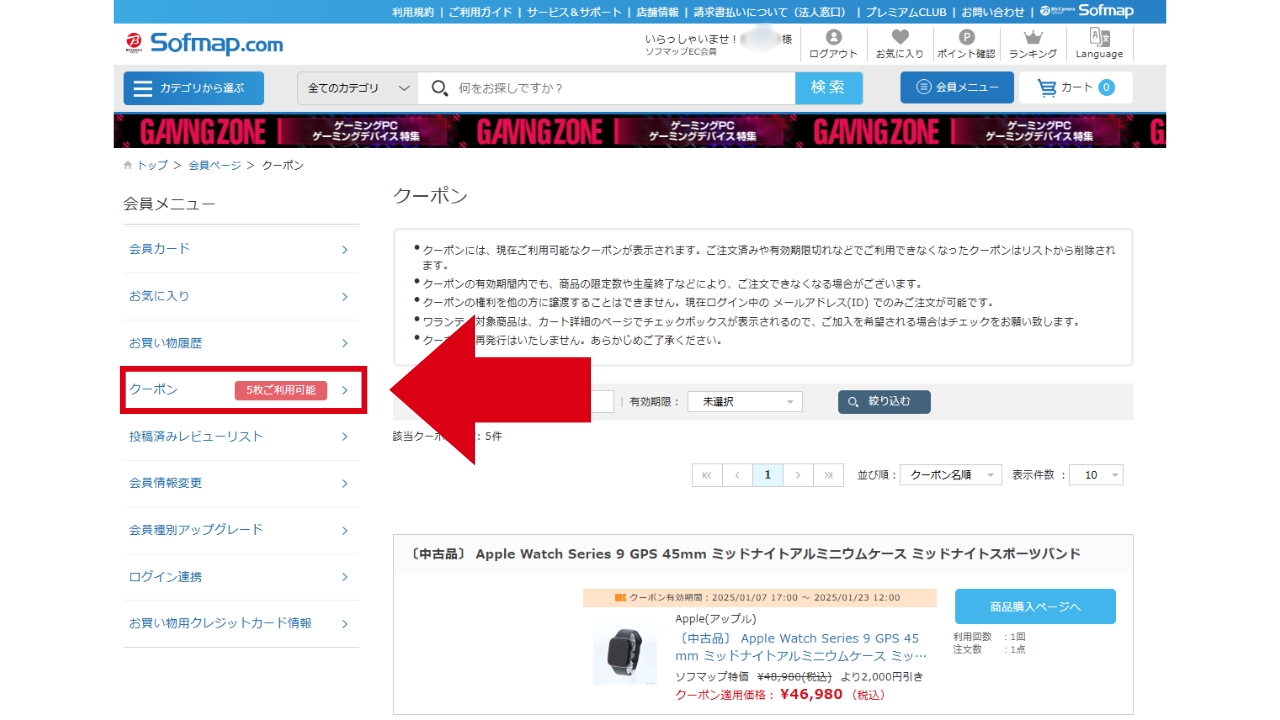This screenshot has height=720, width=1280.
Task: Change display count dropdown
Action: [x=1096, y=475]
